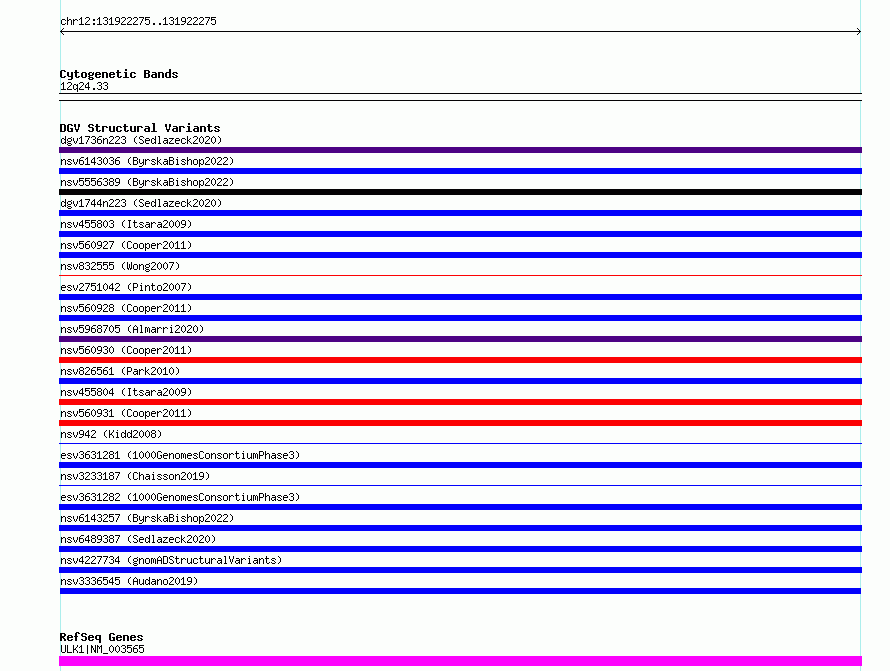Click the blue bar under nsv4227734
The height and width of the screenshot is (671, 890).
460,570
